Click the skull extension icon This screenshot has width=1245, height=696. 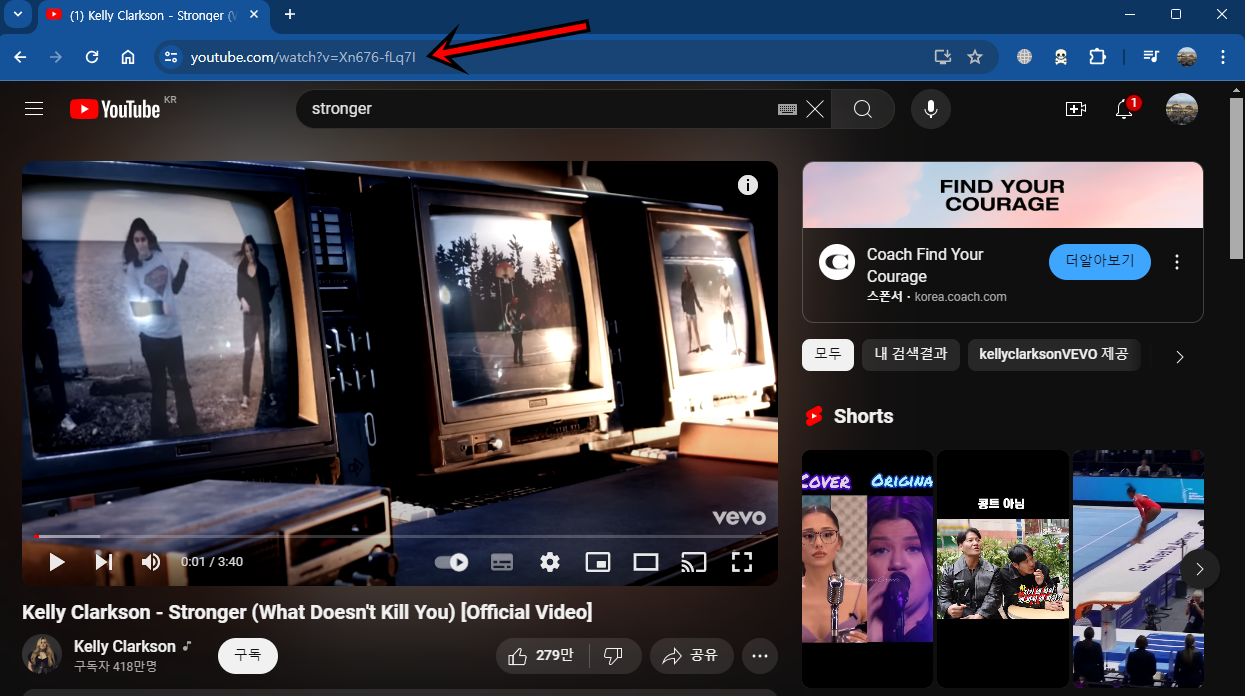tap(1060, 57)
